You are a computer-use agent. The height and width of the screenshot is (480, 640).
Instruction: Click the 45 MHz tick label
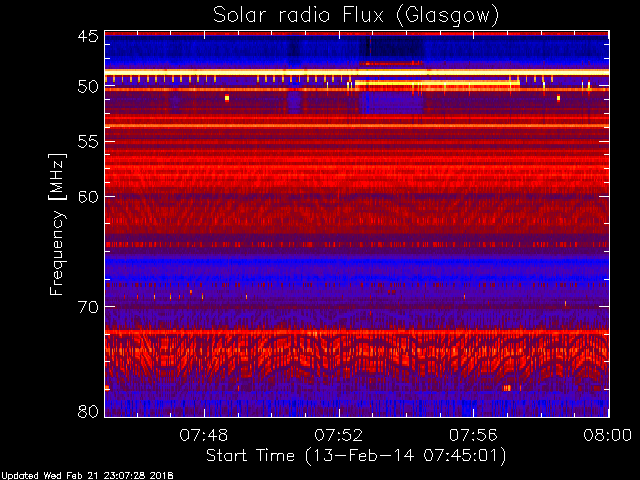click(x=88, y=36)
